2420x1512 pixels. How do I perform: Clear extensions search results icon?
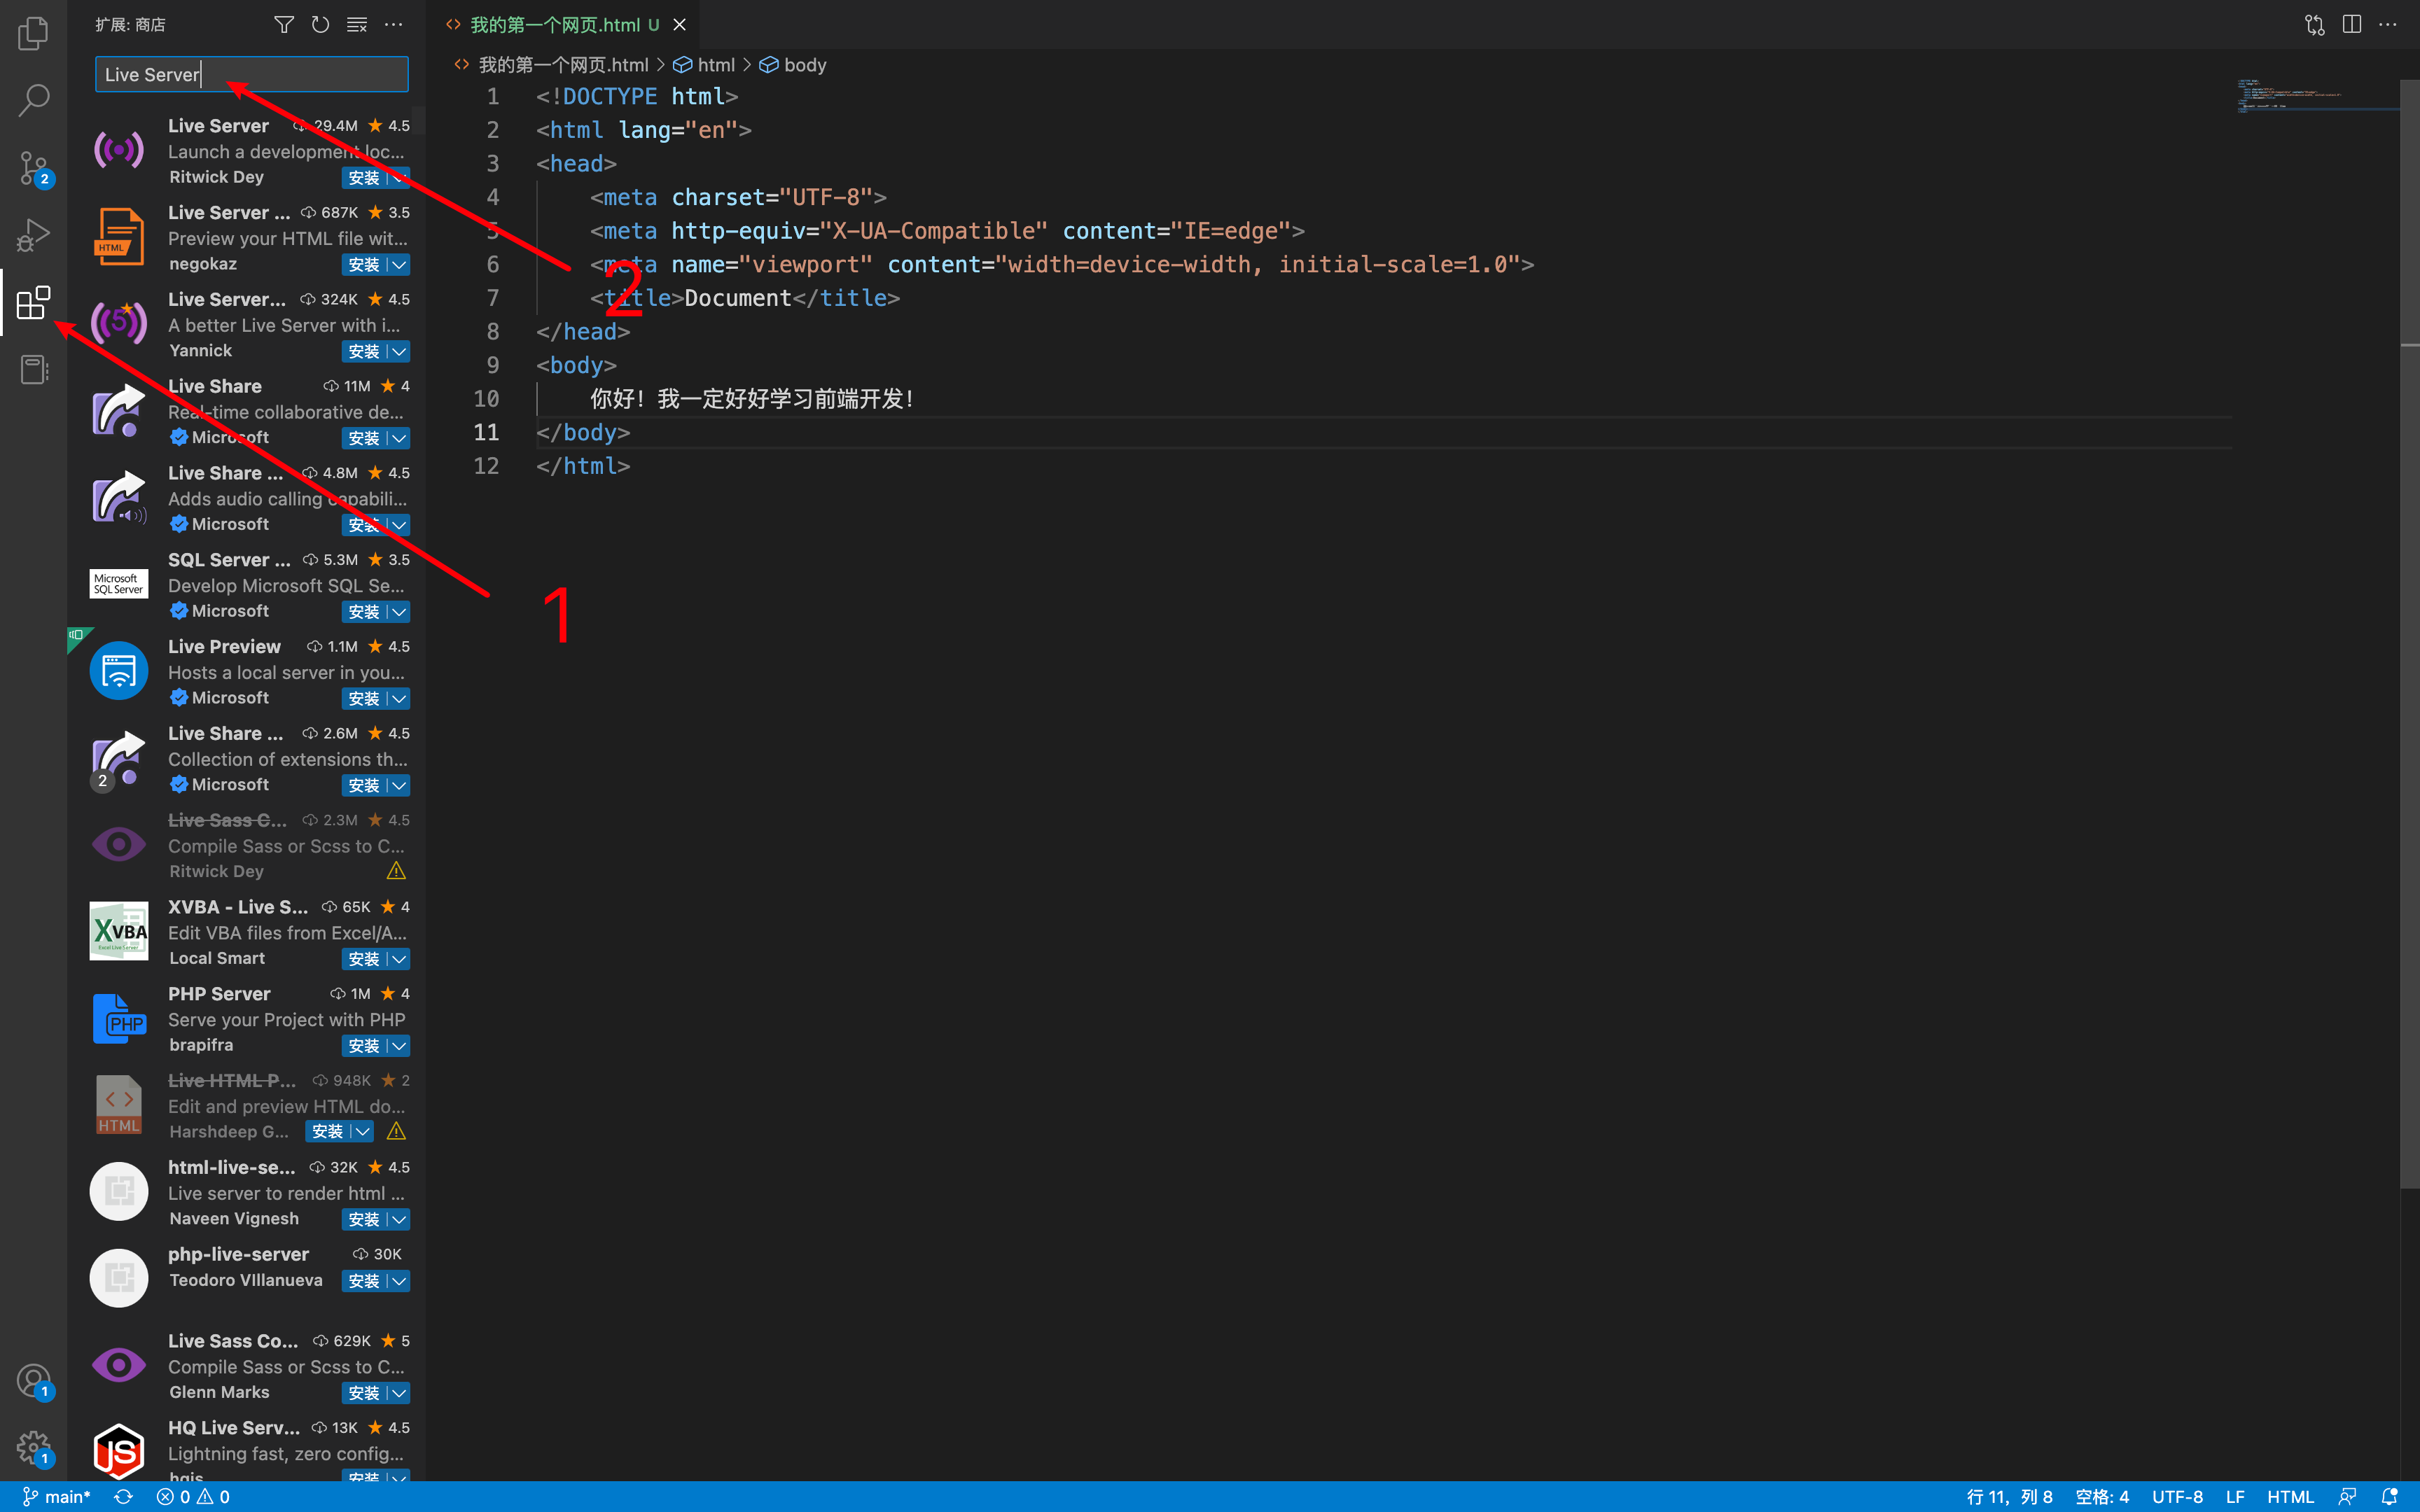(x=357, y=24)
